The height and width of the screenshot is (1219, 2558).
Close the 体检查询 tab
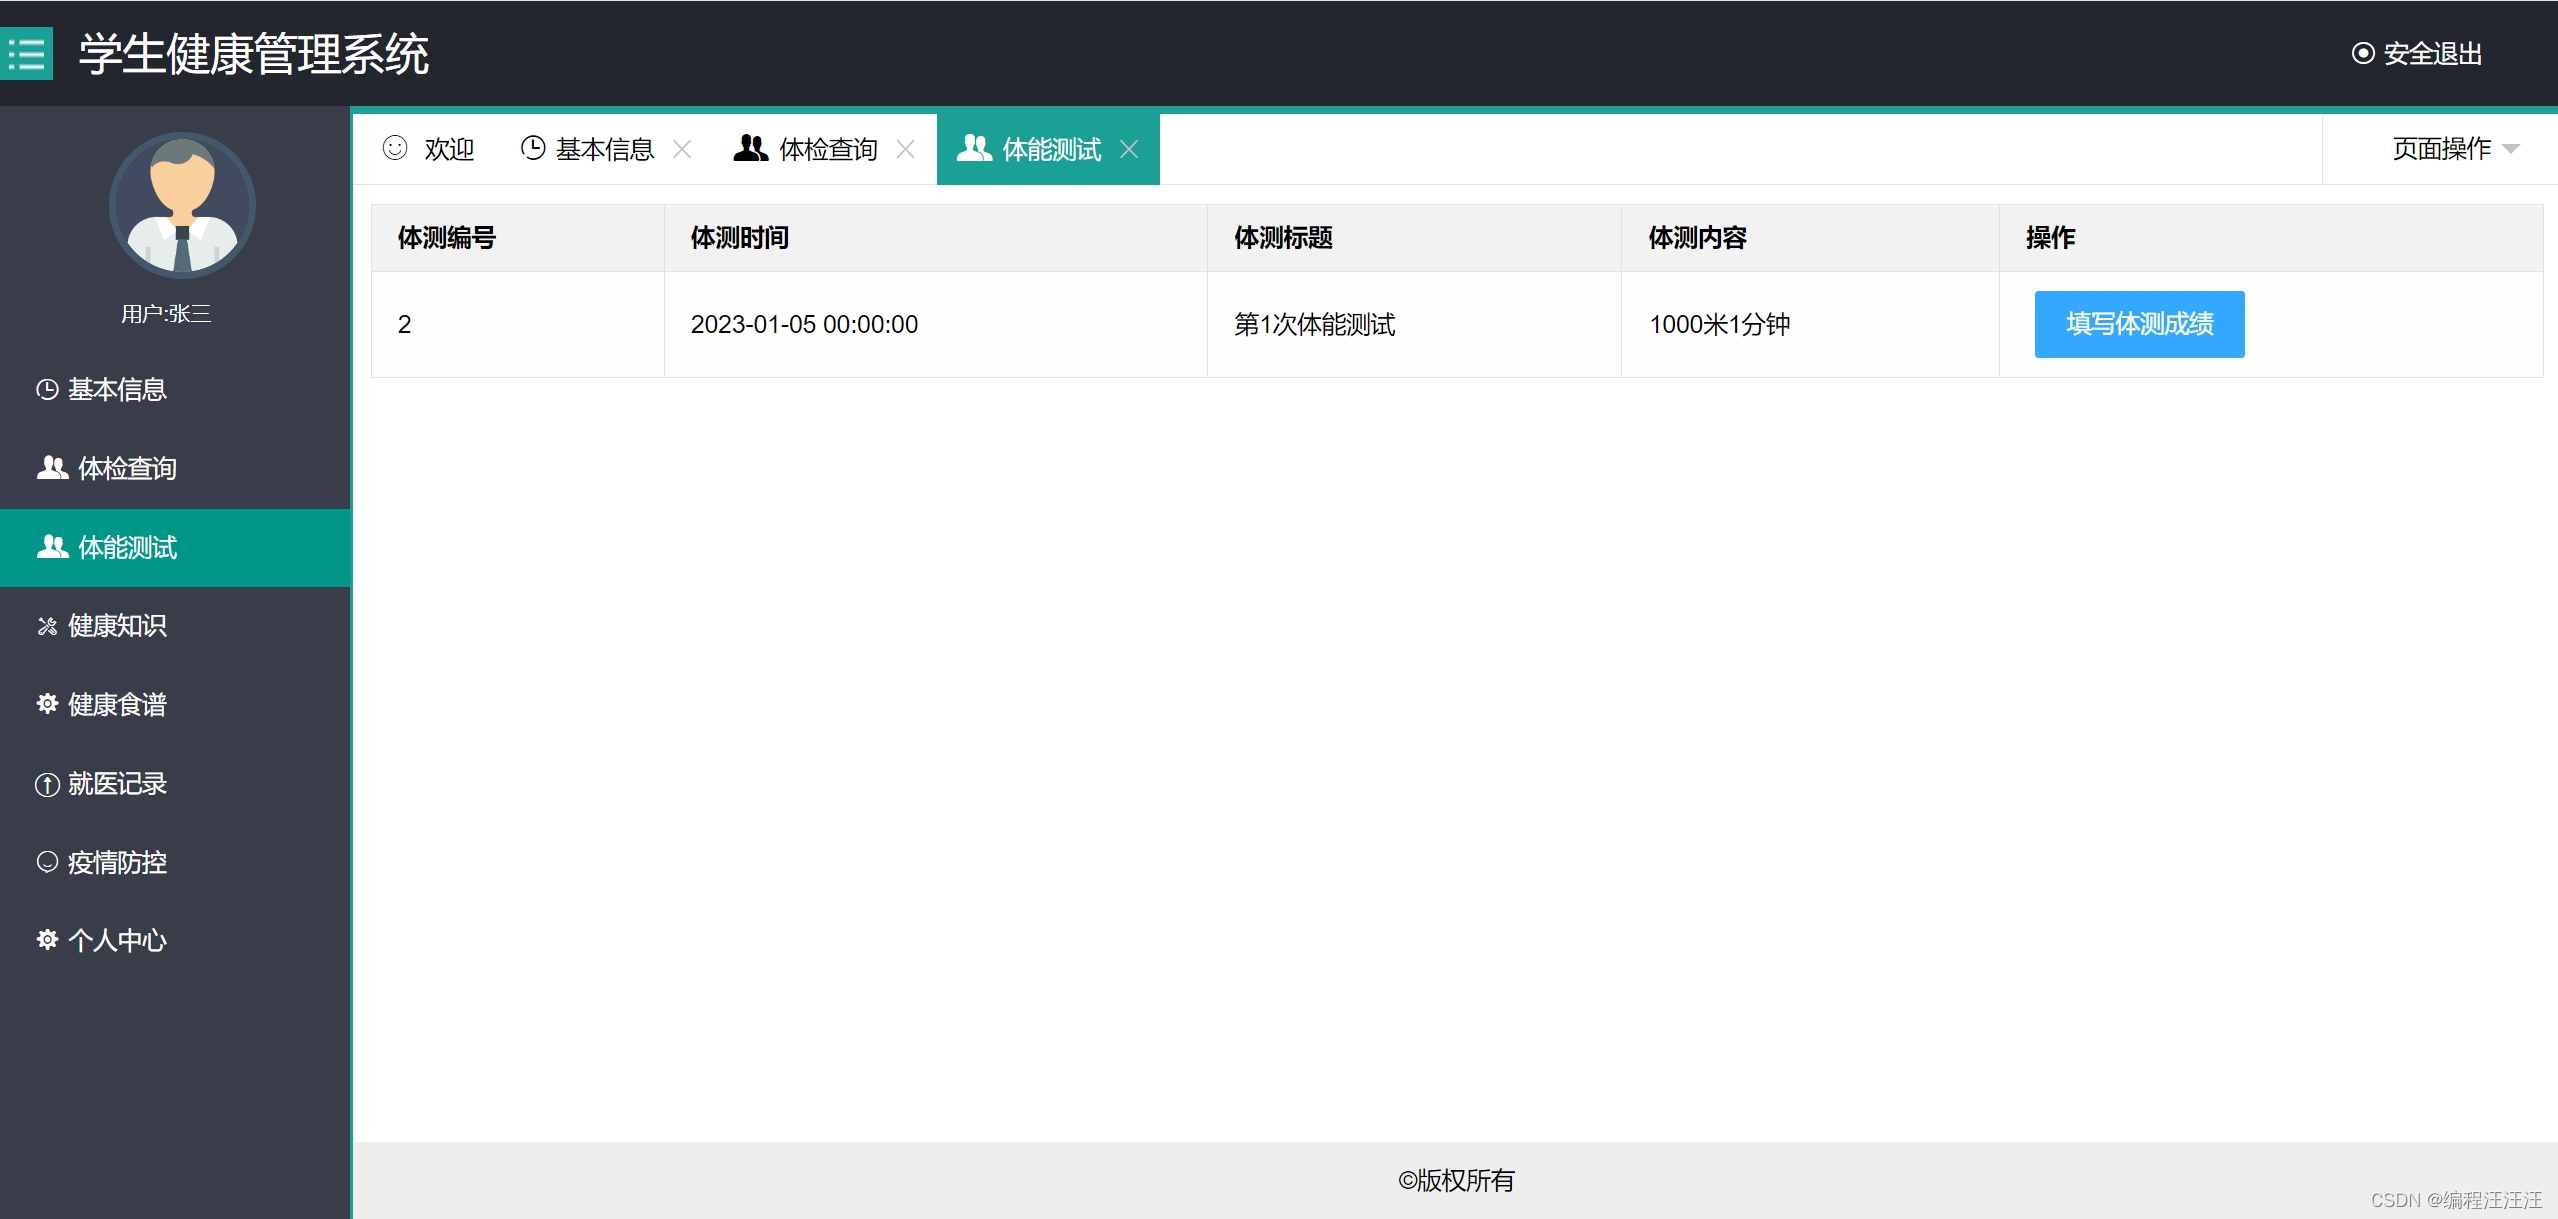coord(906,149)
